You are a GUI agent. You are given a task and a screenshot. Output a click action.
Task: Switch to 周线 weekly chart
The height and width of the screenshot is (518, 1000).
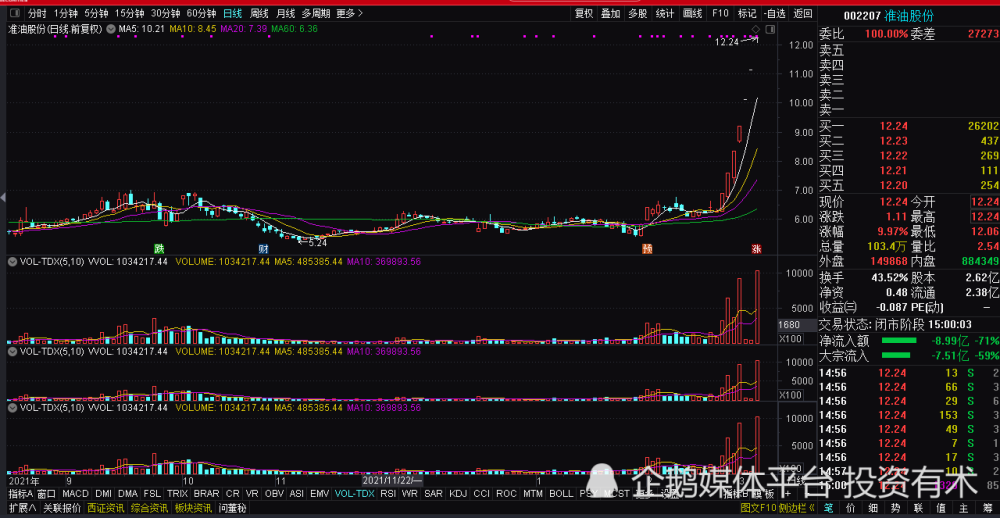tap(259, 13)
